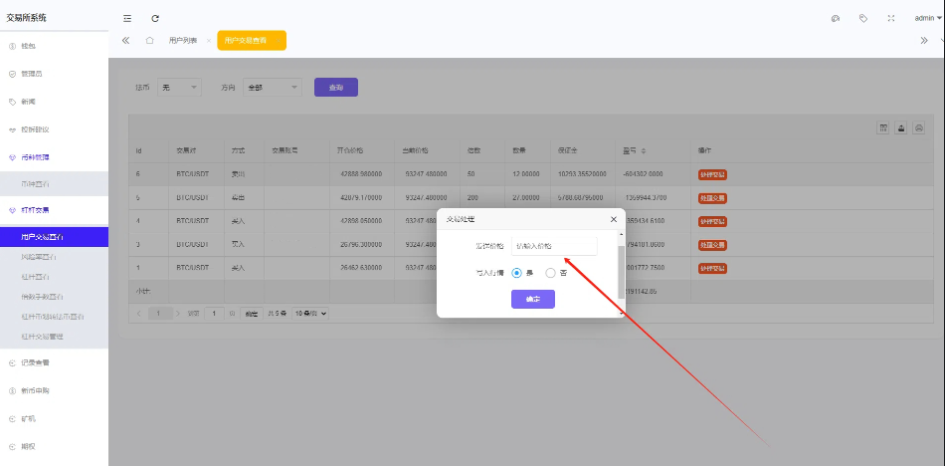Switch to the 用户列表 tab
Image resolution: width=945 pixels, height=466 pixels.
pyautogui.click(x=183, y=40)
